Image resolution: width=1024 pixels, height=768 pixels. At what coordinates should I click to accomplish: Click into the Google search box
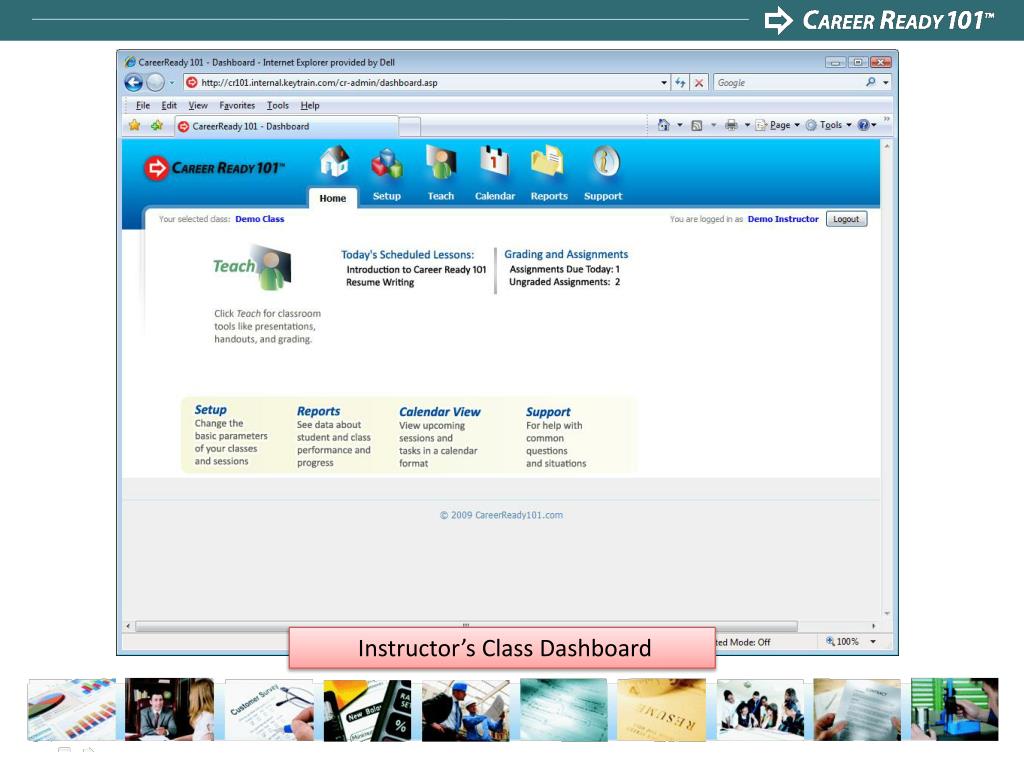[x=789, y=82]
